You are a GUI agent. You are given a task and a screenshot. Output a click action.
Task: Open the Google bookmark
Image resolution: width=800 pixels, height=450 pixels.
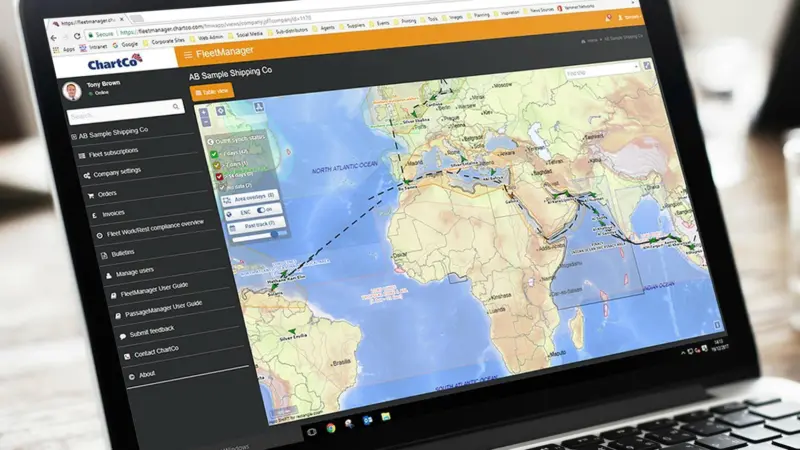tap(126, 44)
